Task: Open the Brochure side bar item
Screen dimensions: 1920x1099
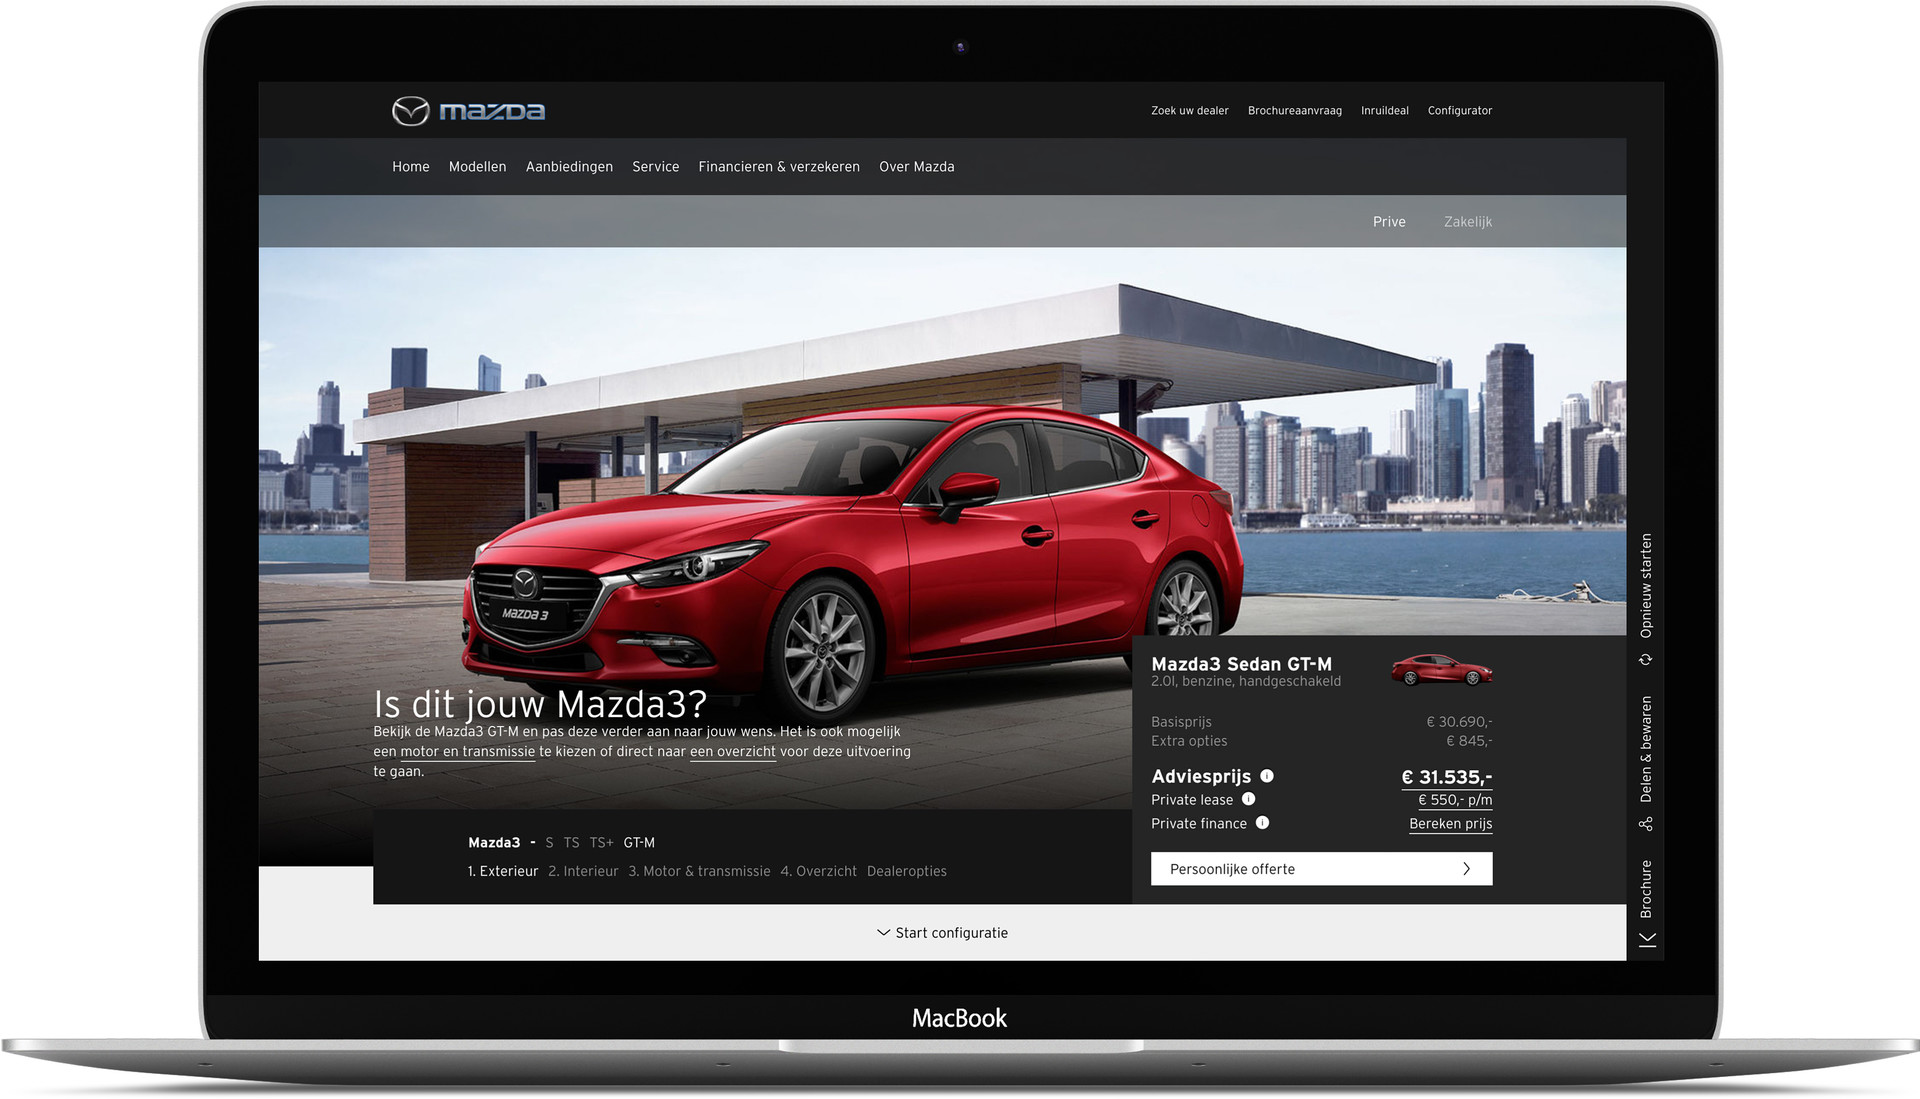Action: [x=1646, y=889]
